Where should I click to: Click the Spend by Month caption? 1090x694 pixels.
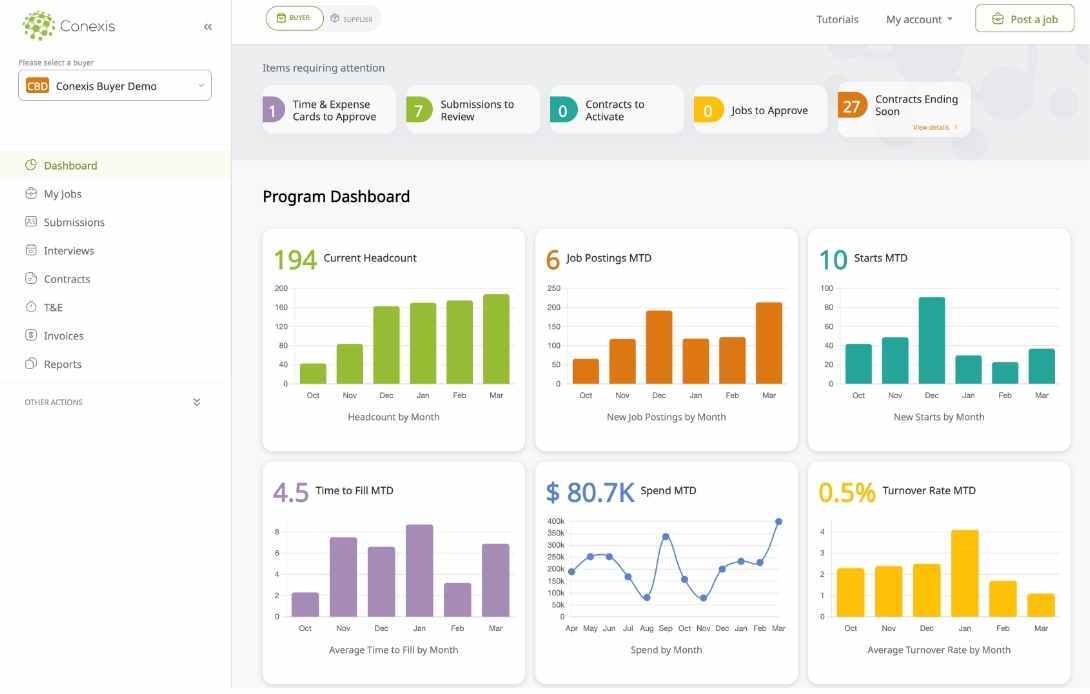pos(666,650)
